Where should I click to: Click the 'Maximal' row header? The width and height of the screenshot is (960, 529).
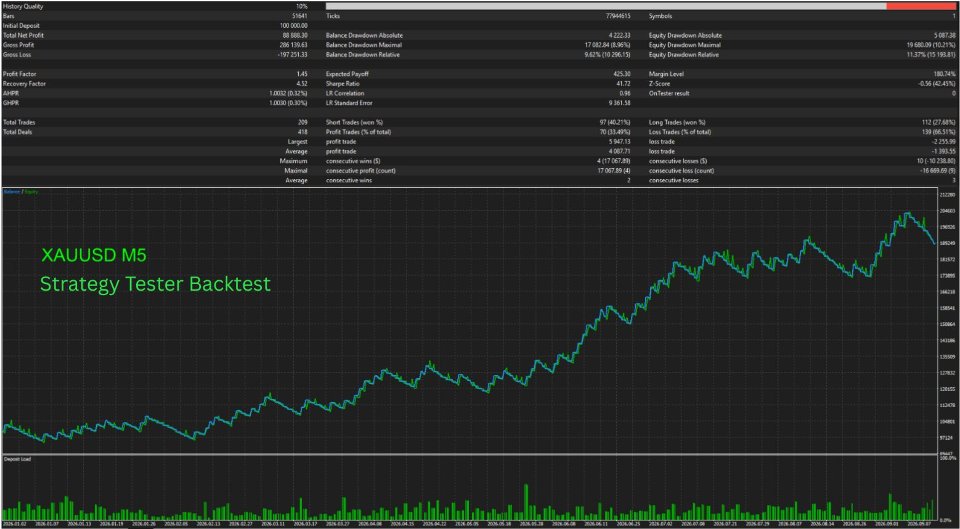point(298,171)
